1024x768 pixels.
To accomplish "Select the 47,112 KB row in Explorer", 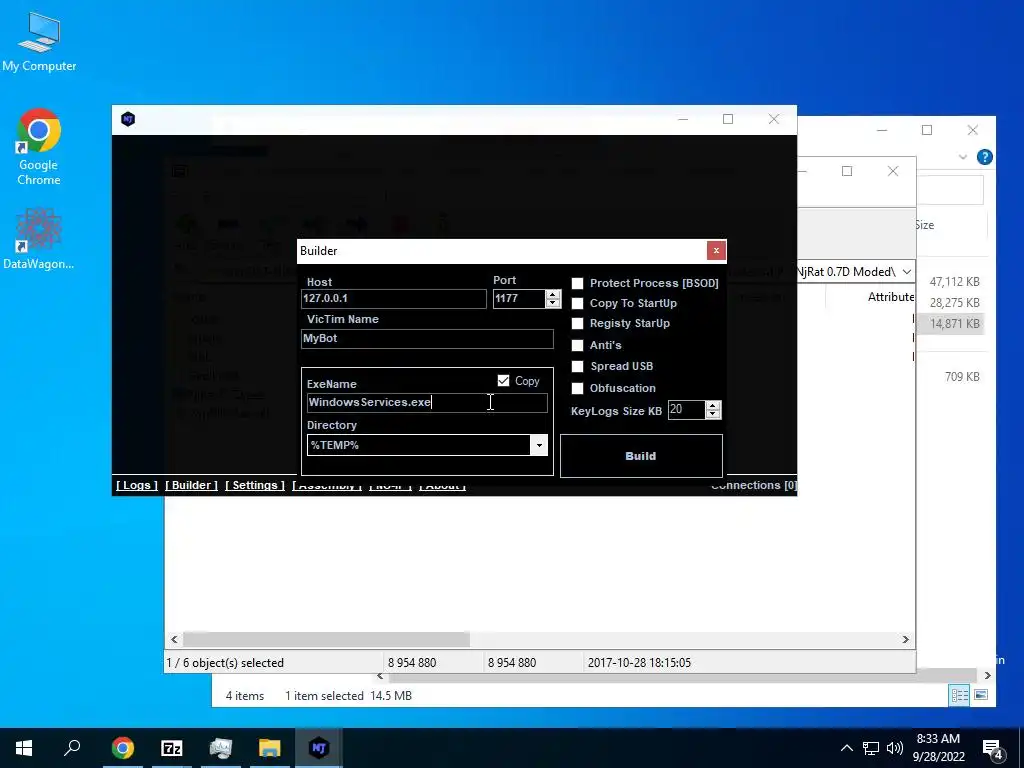I will pyautogui.click(x=955, y=282).
